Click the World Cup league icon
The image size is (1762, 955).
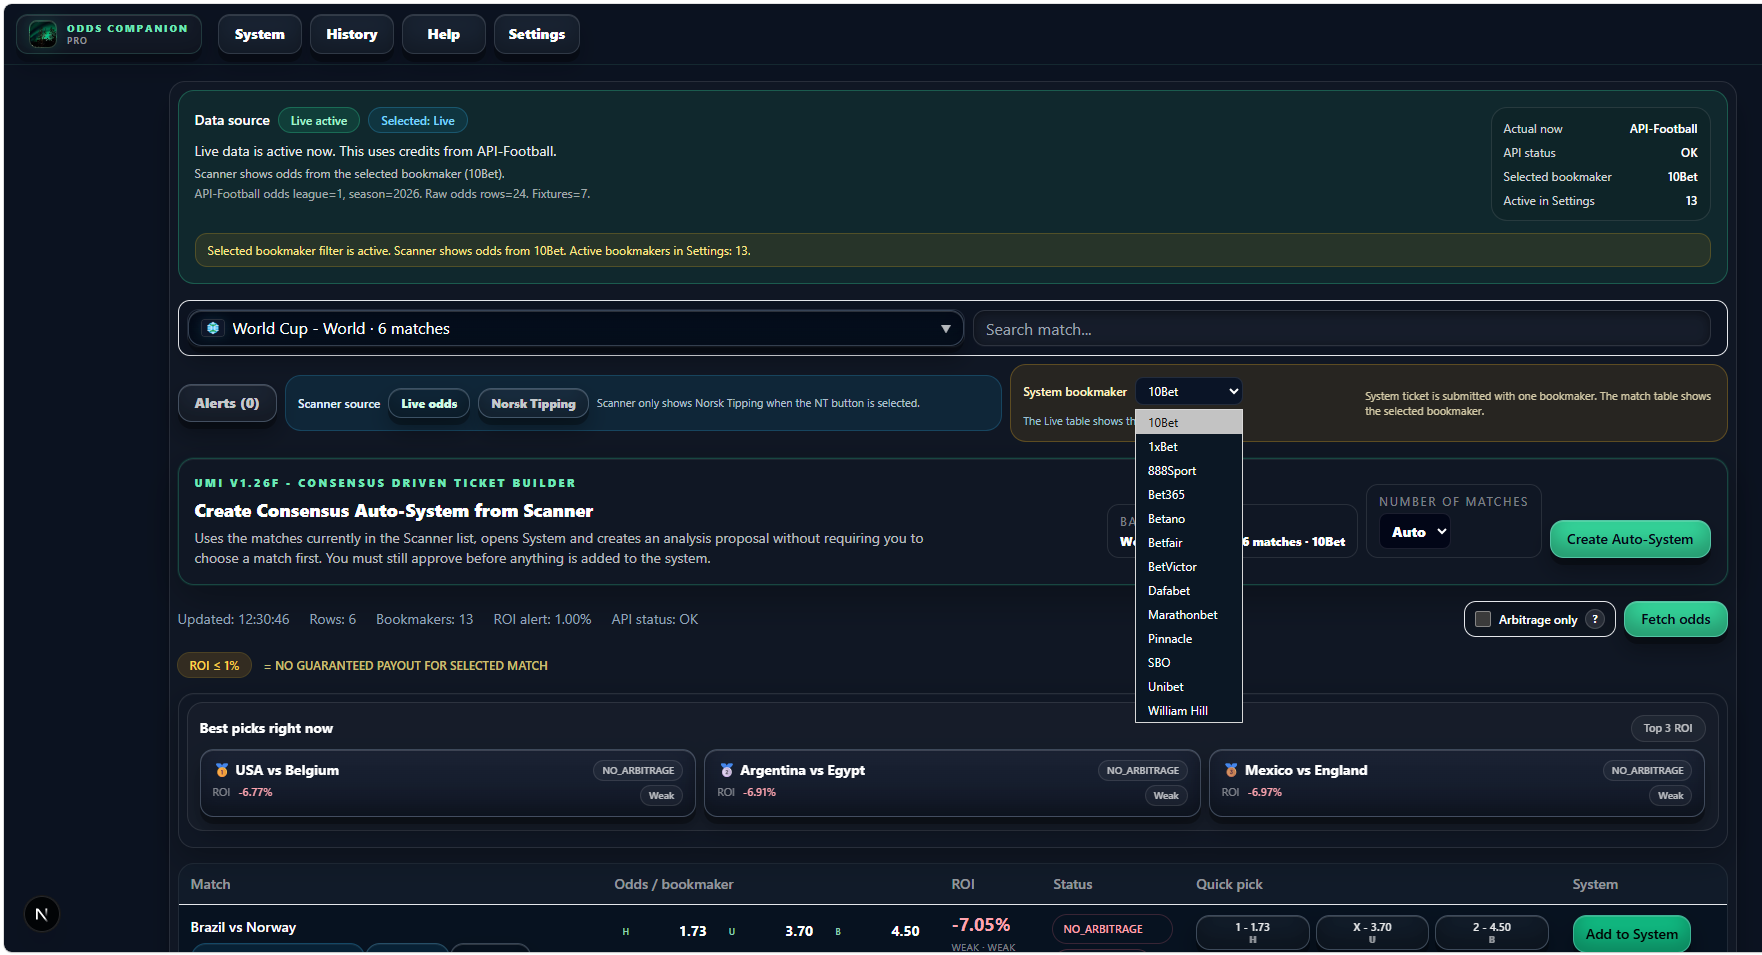(x=213, y=328)
